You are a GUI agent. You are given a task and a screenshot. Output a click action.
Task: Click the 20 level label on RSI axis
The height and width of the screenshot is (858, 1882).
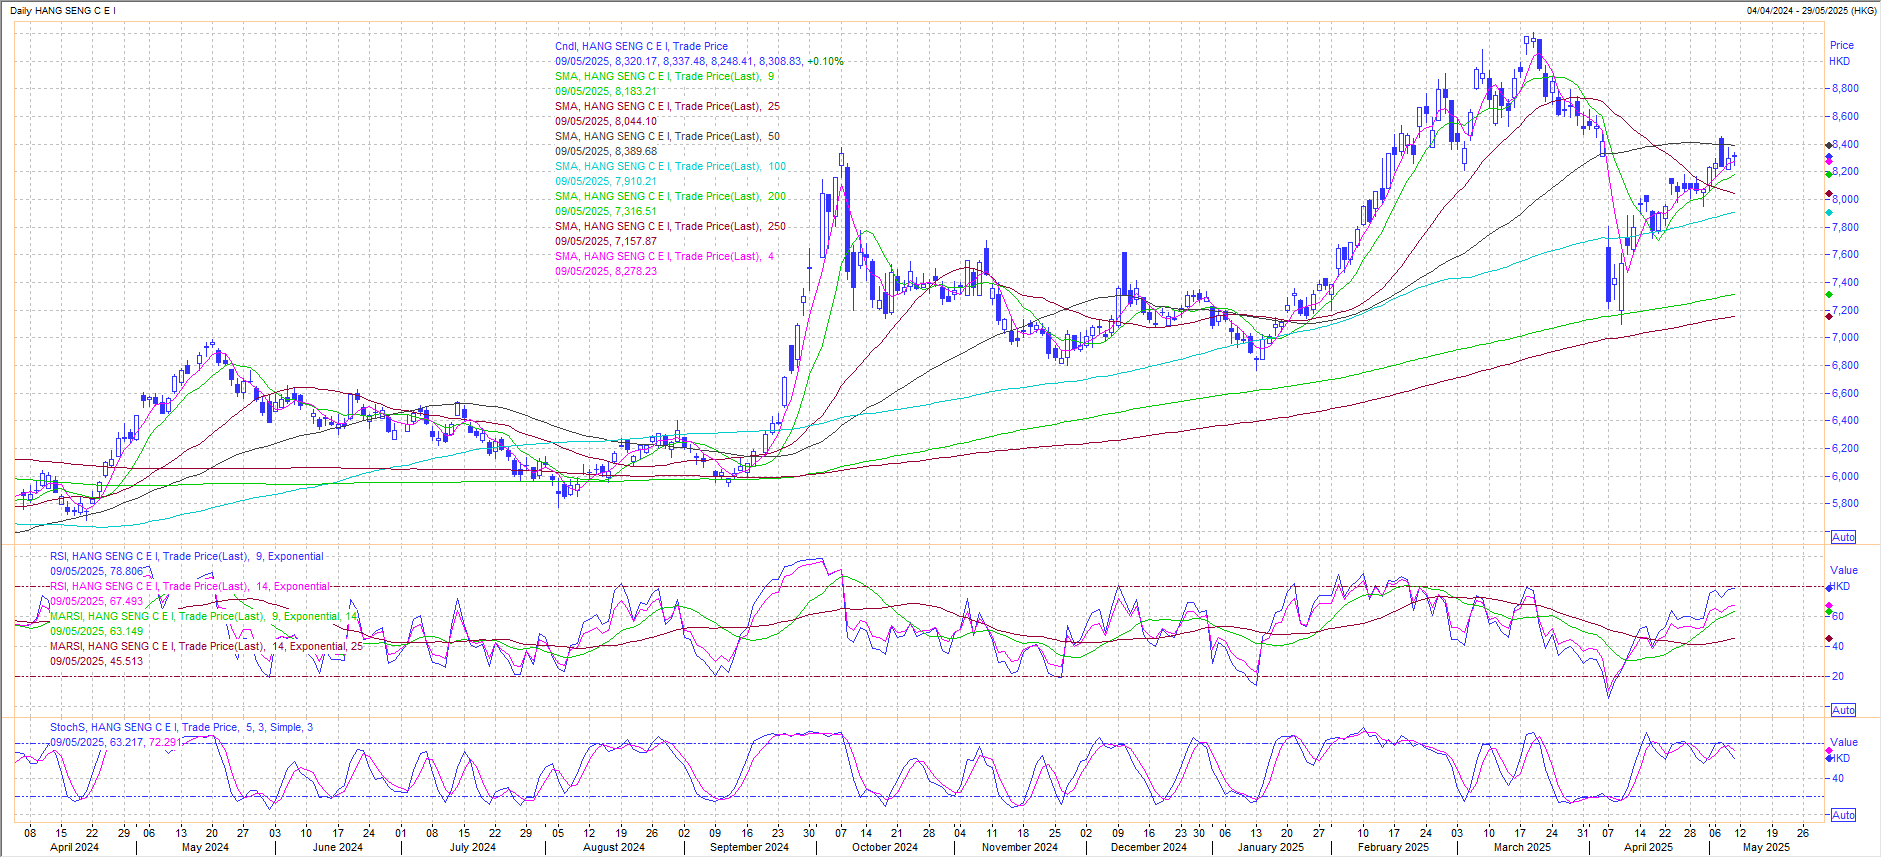pyautogui.click(x=1837, y=676)
